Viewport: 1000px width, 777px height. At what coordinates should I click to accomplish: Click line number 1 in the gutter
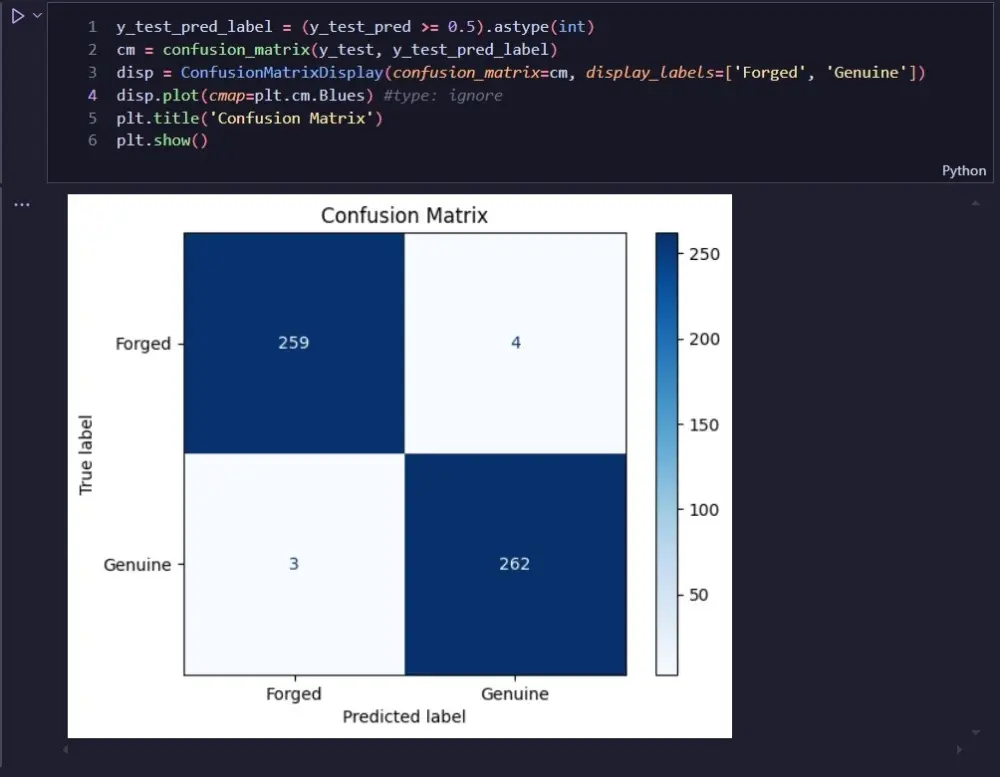tap(92, 26)
